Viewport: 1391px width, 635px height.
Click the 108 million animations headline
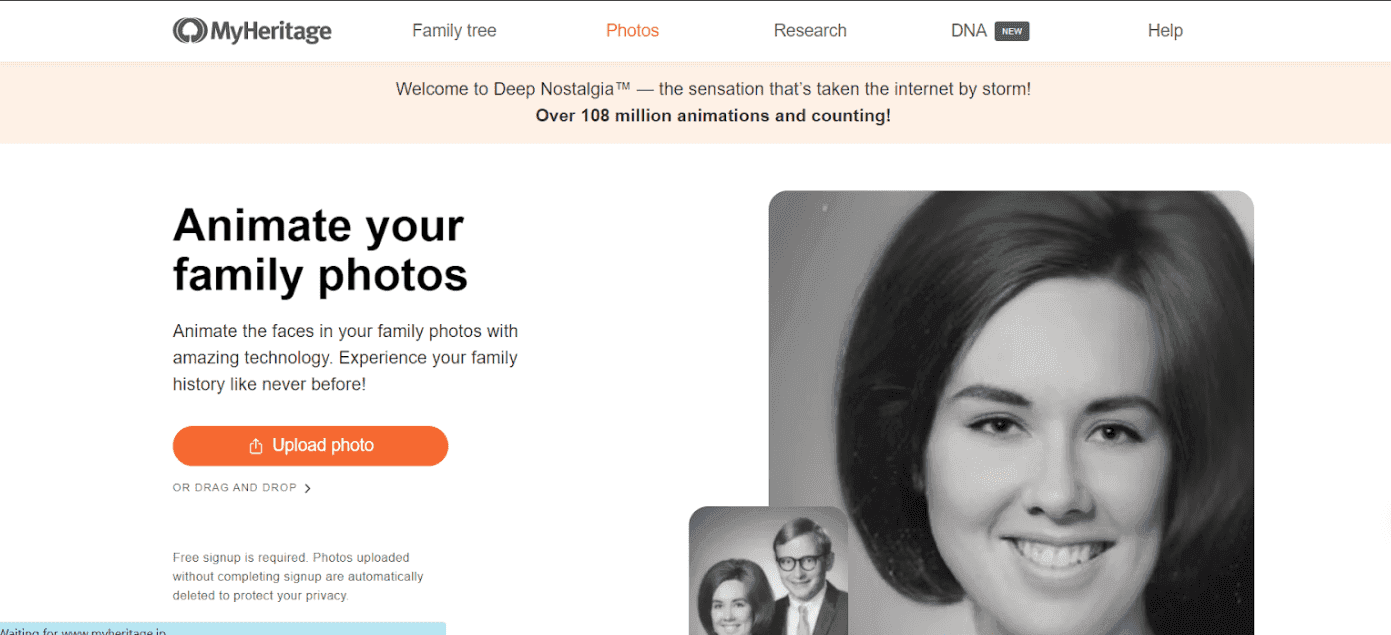tap(712, 115)
